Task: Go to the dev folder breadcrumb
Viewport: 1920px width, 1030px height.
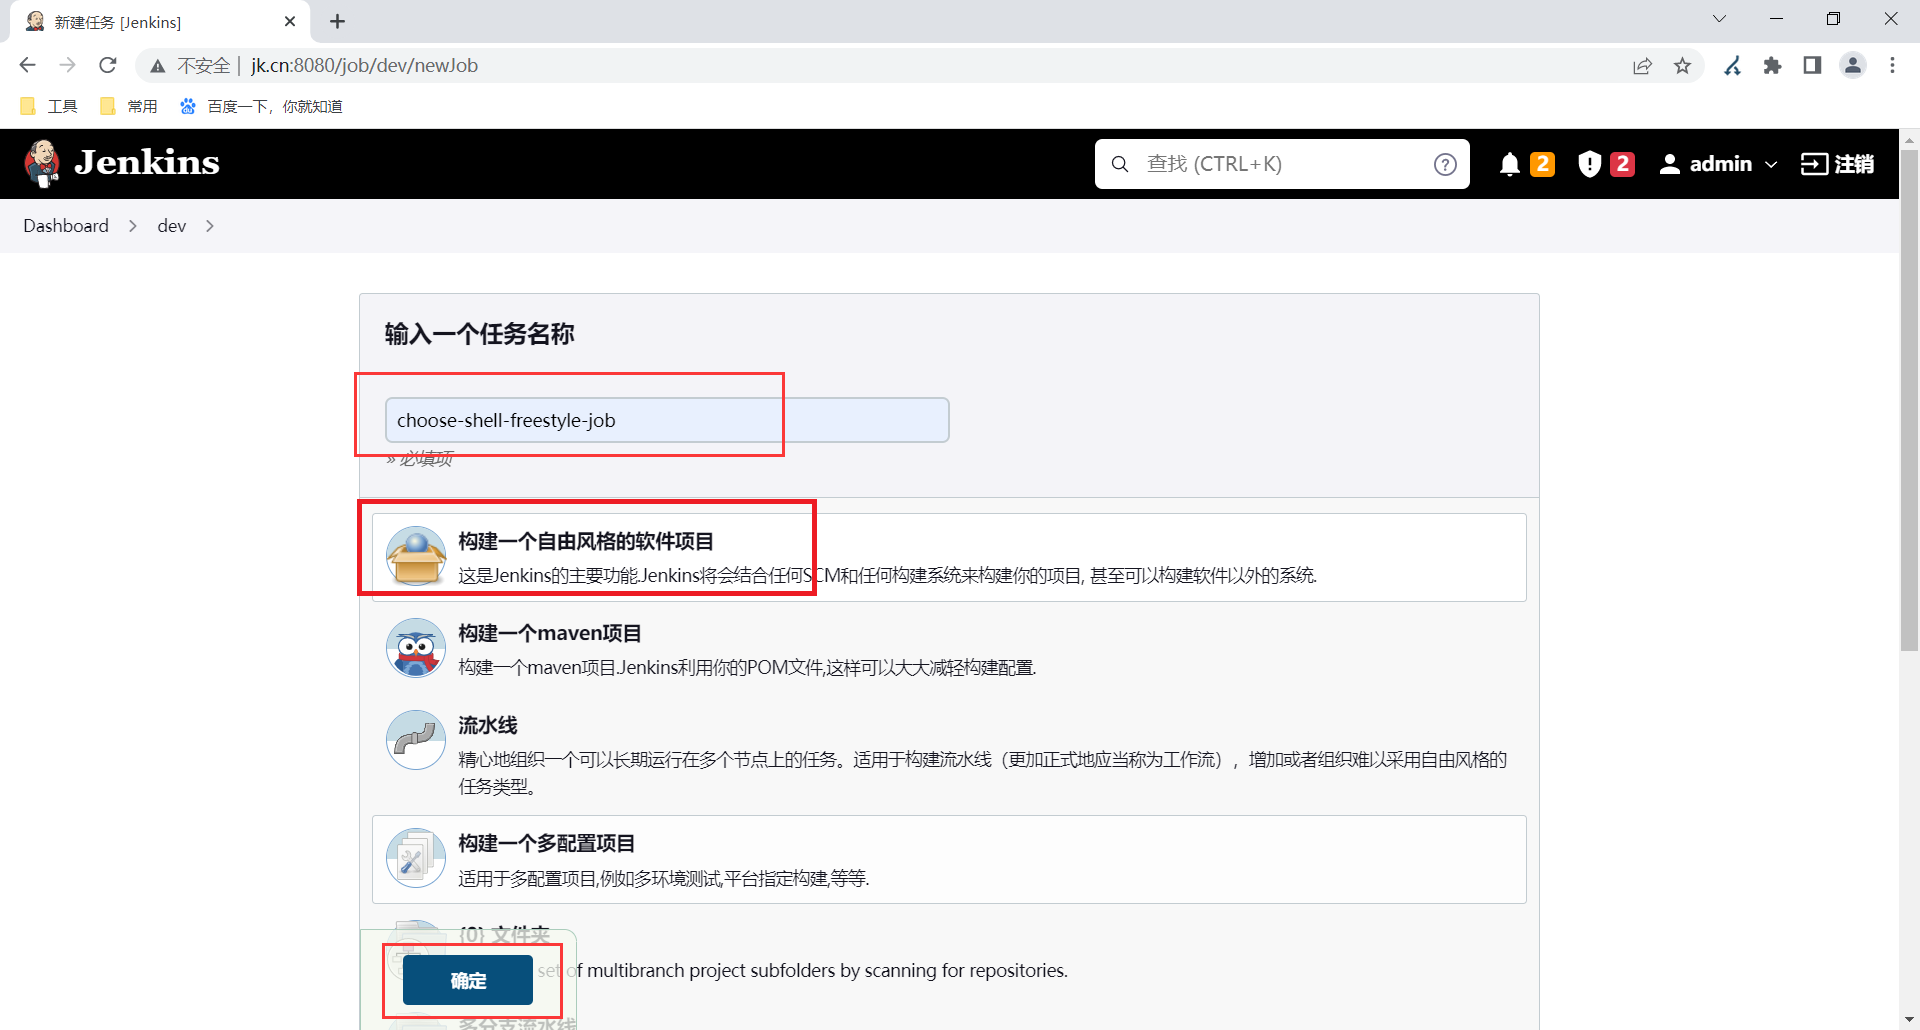Action: [172, 226]
